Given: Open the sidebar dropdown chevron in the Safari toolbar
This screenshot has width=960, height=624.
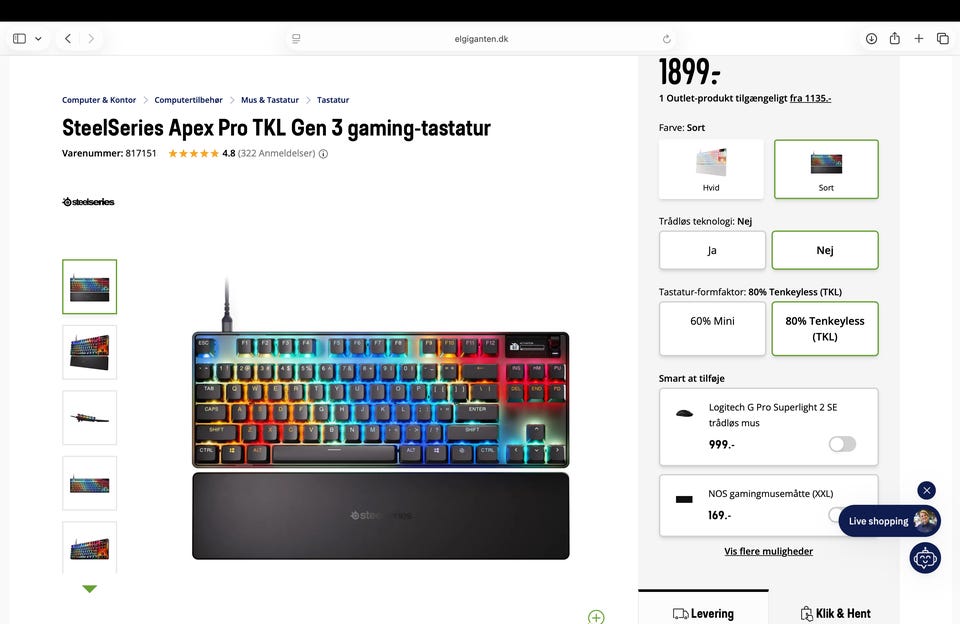Looking at the screenshot, I should coord(38,39).
